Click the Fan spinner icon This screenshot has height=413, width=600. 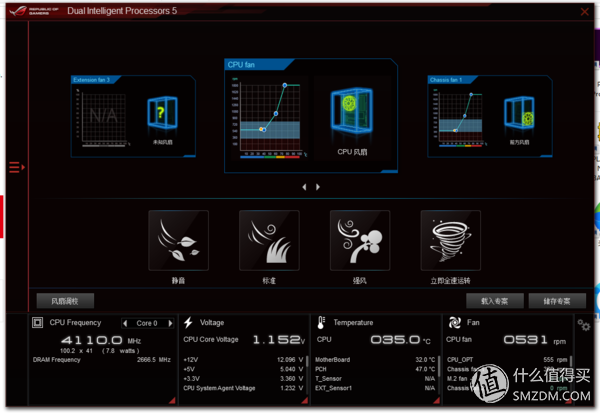pos(455,322)
